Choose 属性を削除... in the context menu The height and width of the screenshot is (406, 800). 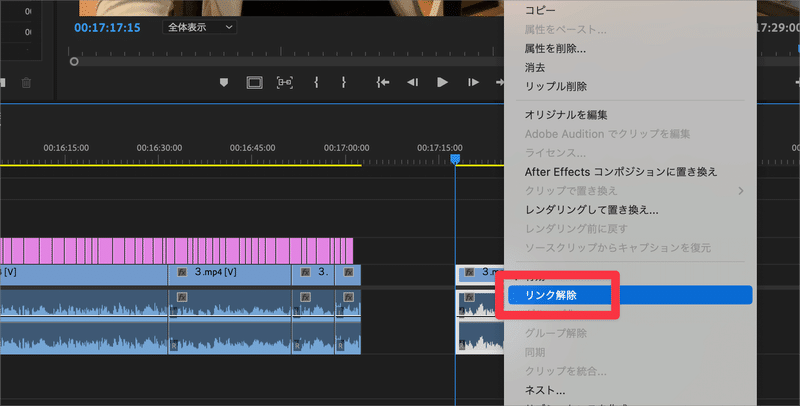[x=555, y=48]
